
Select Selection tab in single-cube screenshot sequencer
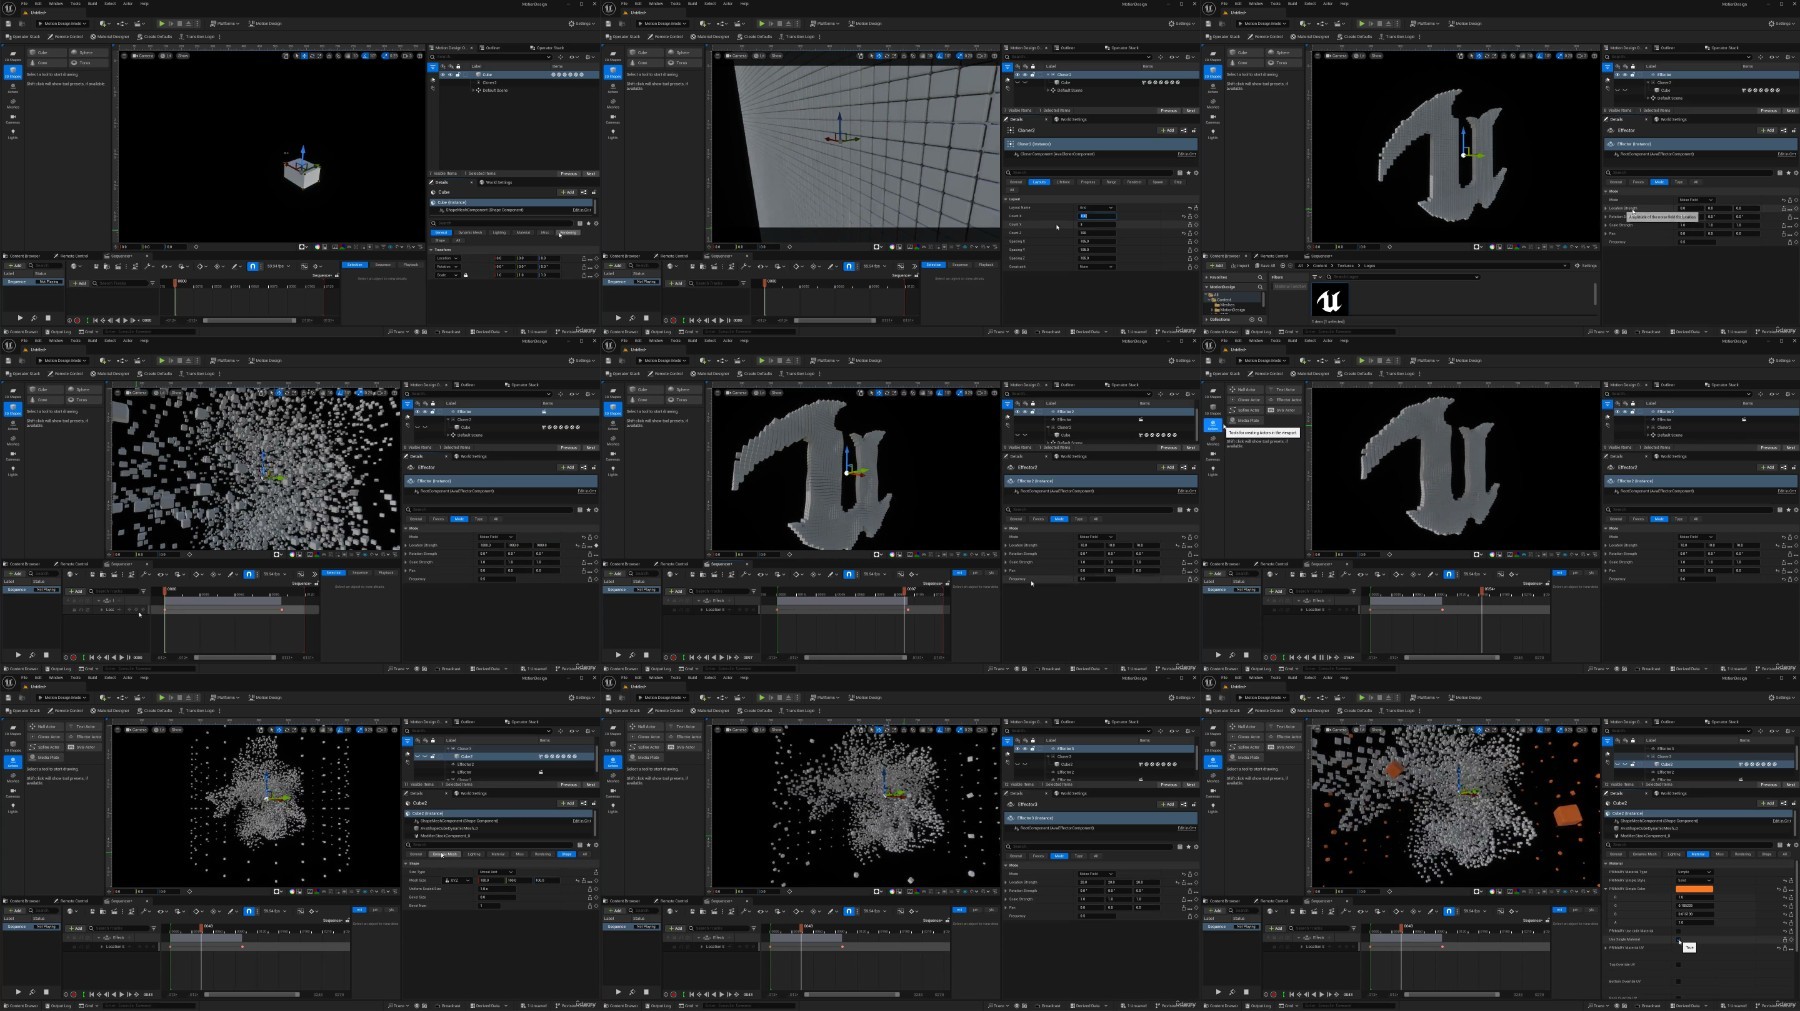coord(355,265)
